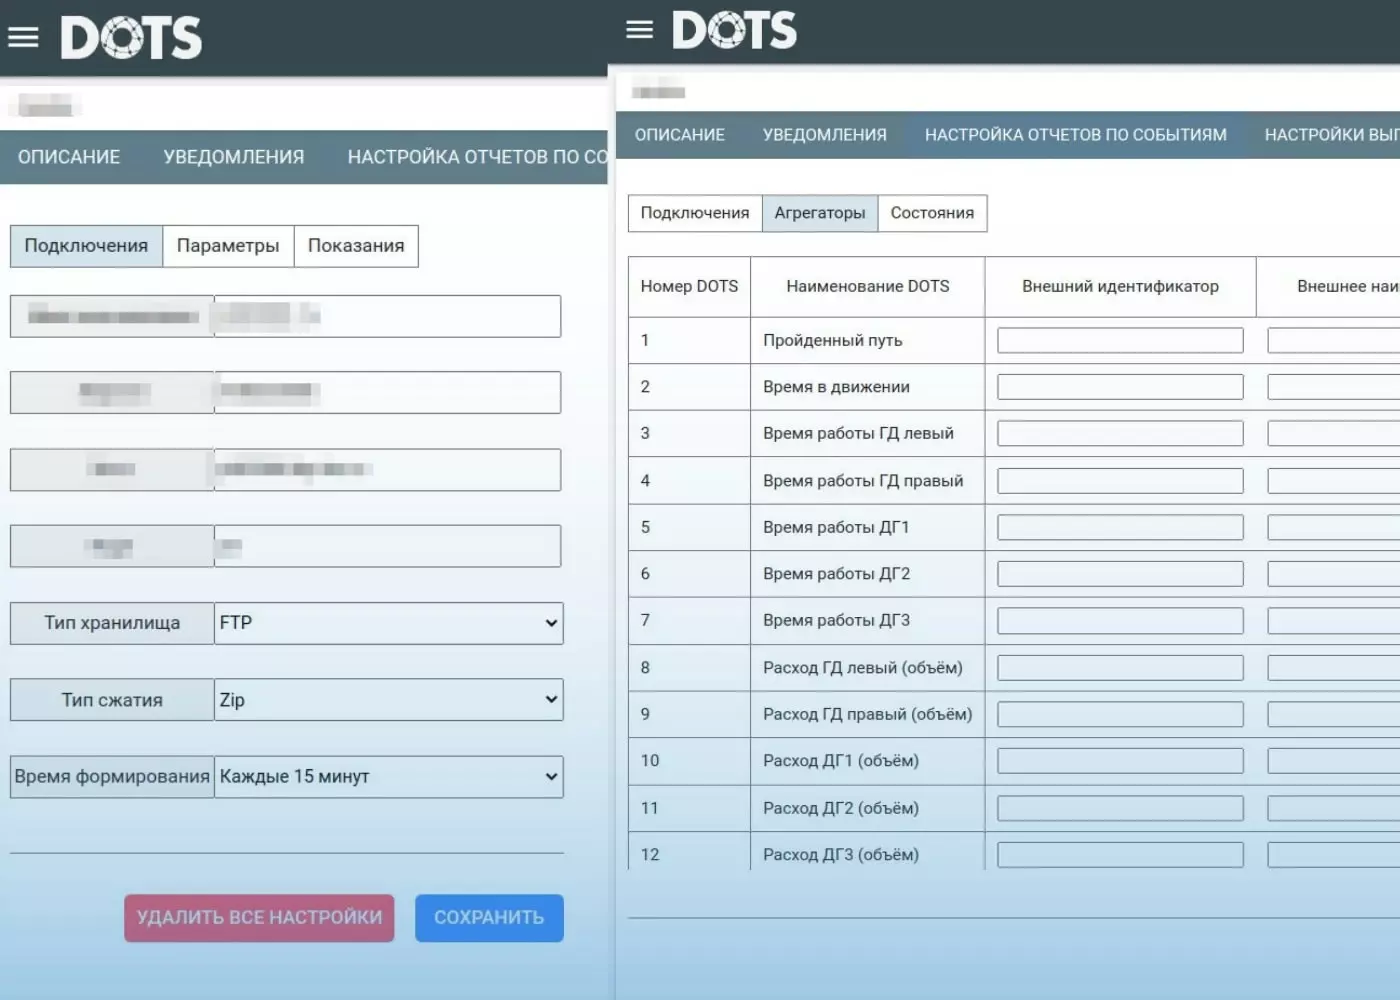Open the hamburger menu in left panel
The image size is (1400, 1000).
coord(23,38)
